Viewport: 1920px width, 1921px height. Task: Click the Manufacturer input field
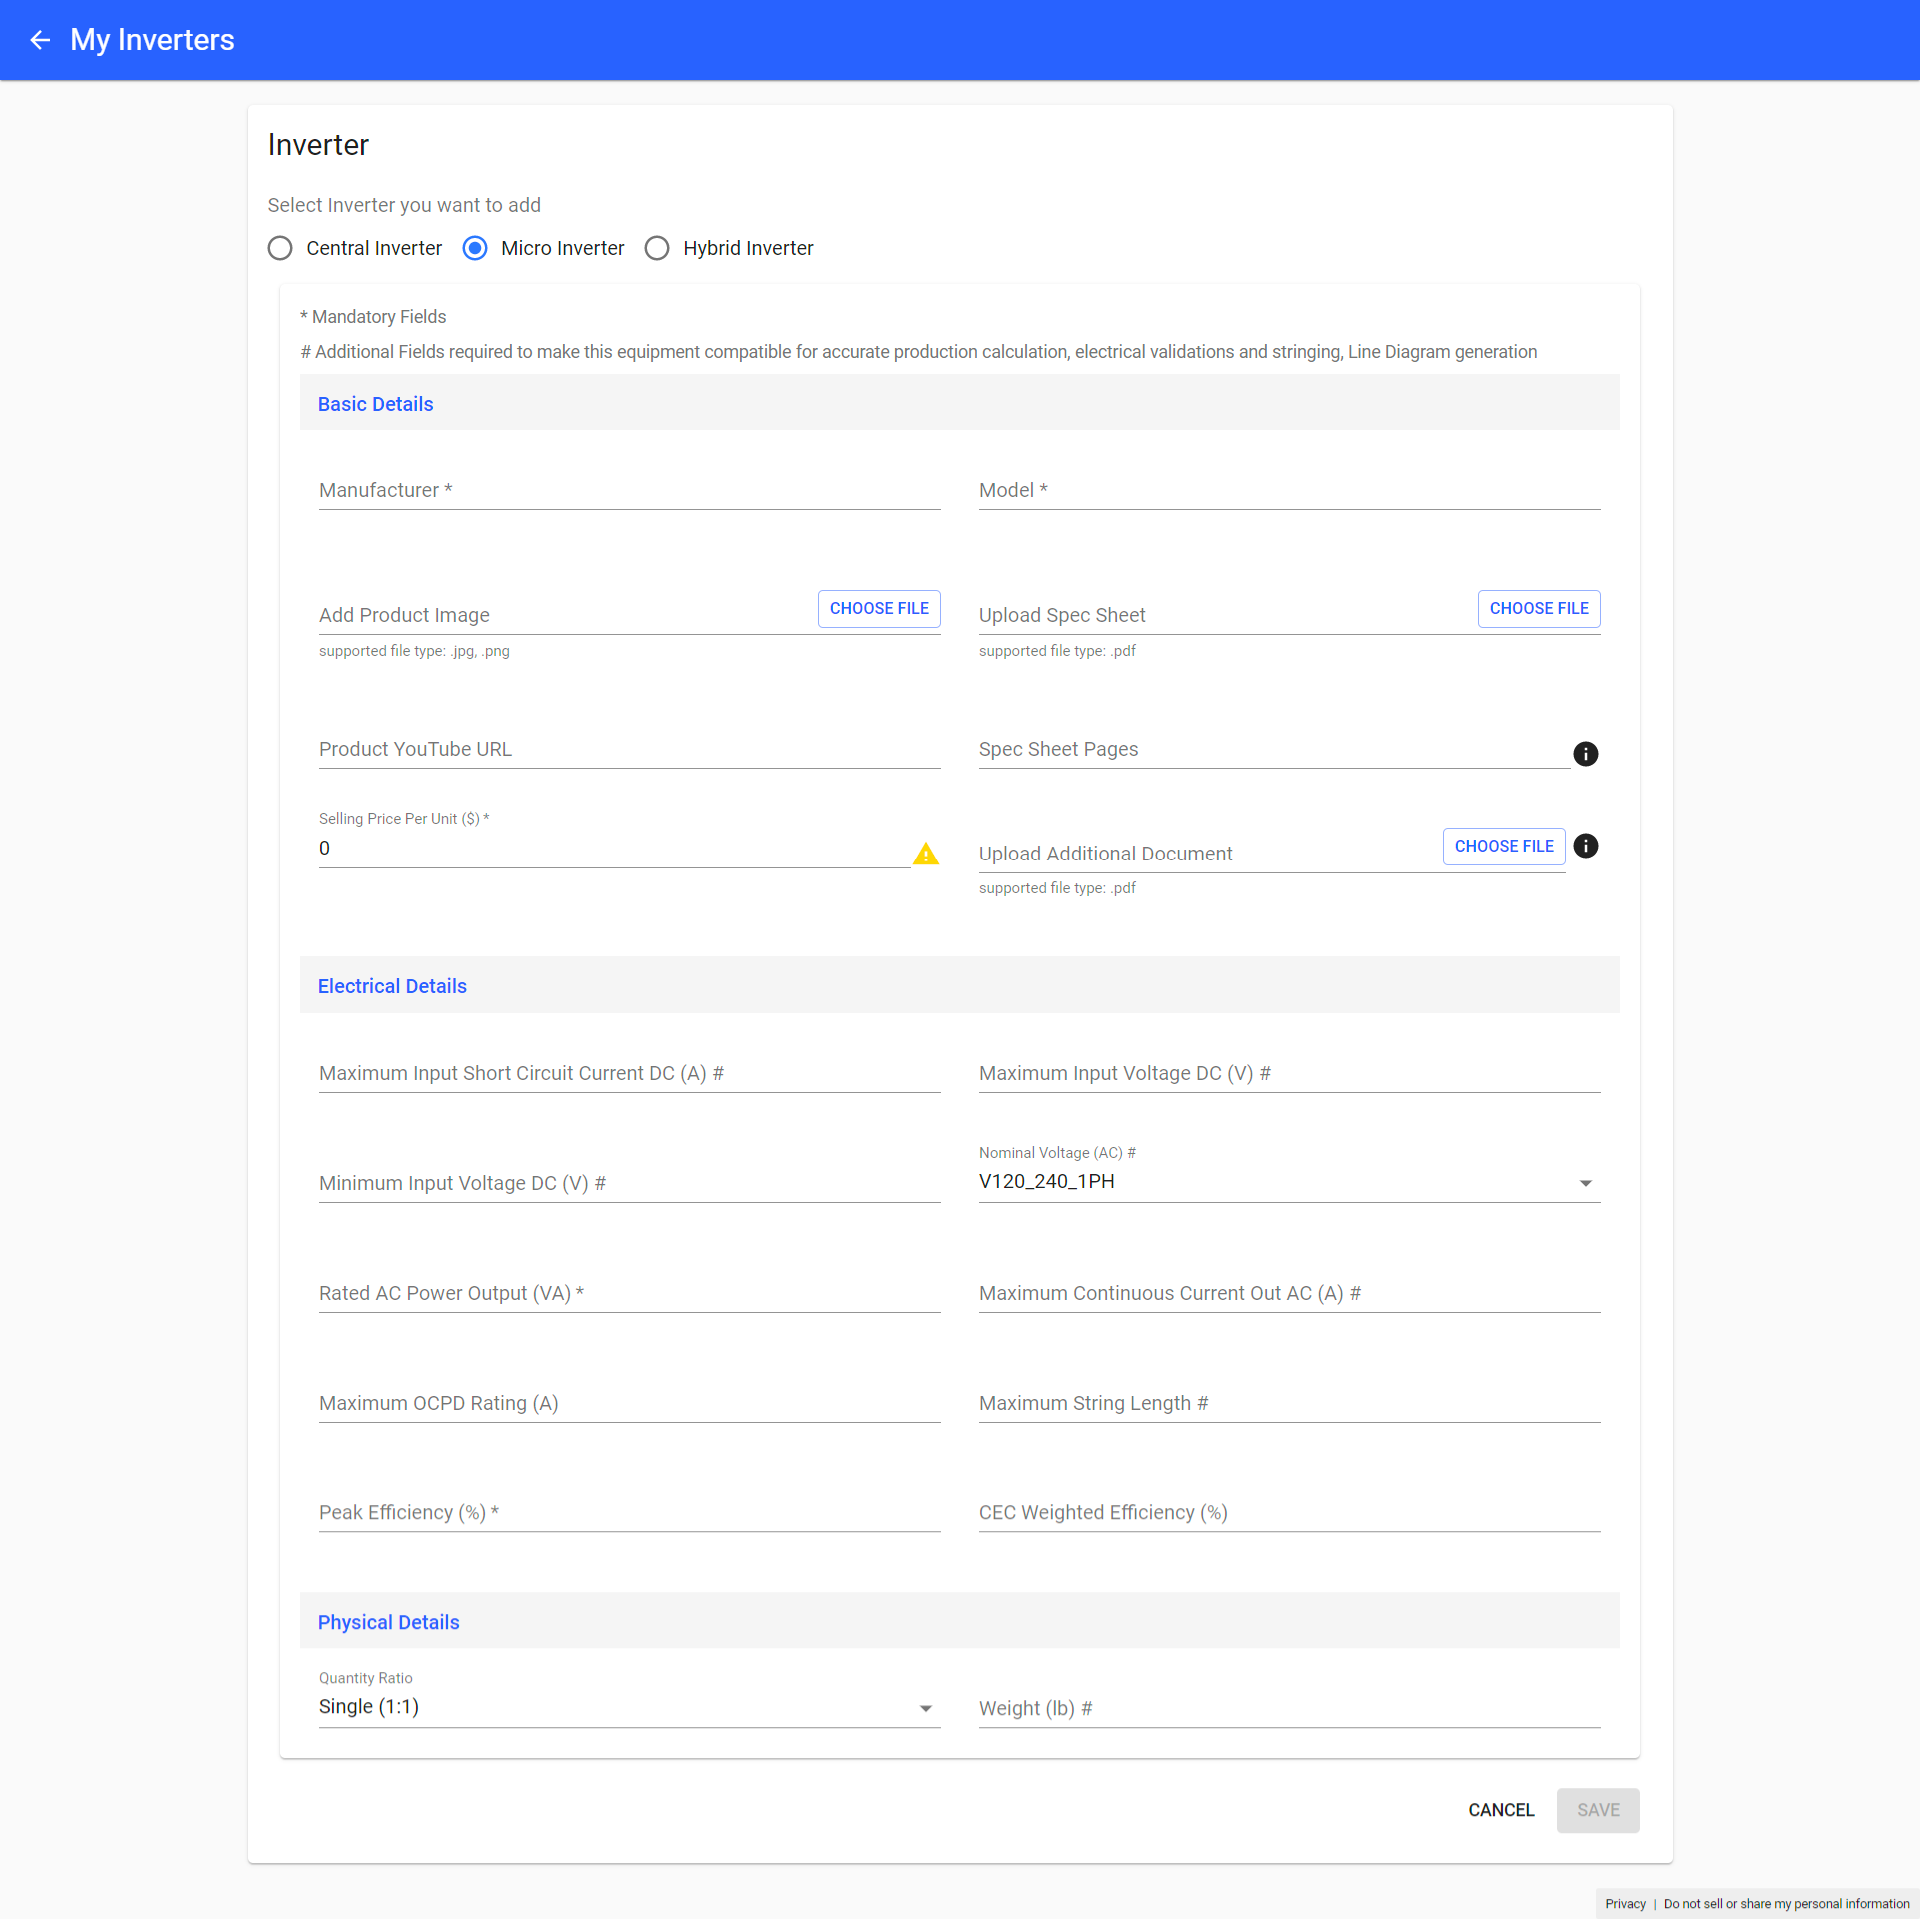click(628, 491)
